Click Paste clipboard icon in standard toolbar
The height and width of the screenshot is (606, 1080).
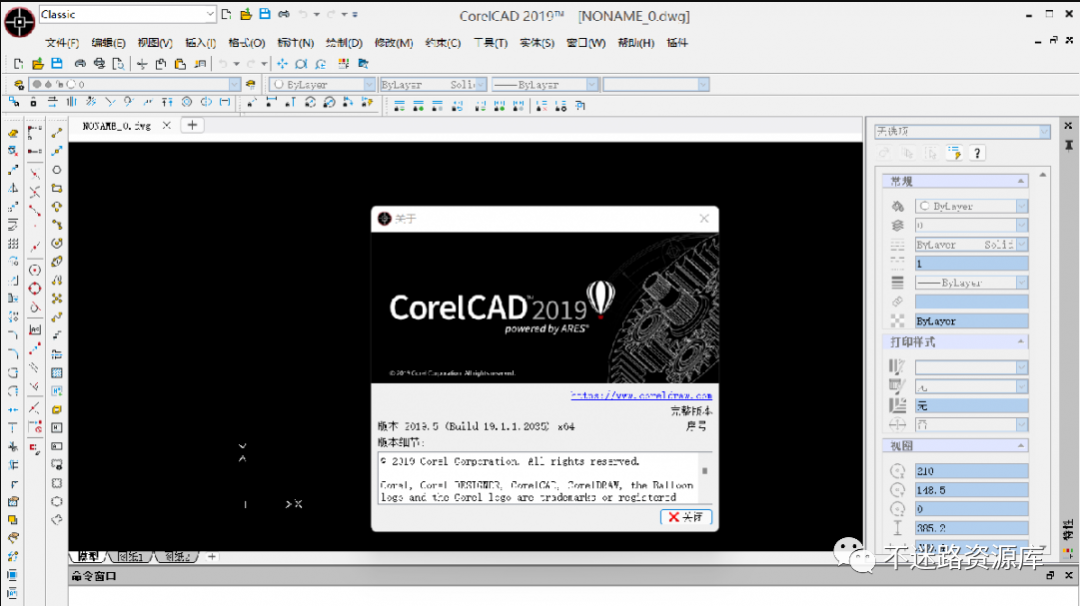(x=180, y=64)
